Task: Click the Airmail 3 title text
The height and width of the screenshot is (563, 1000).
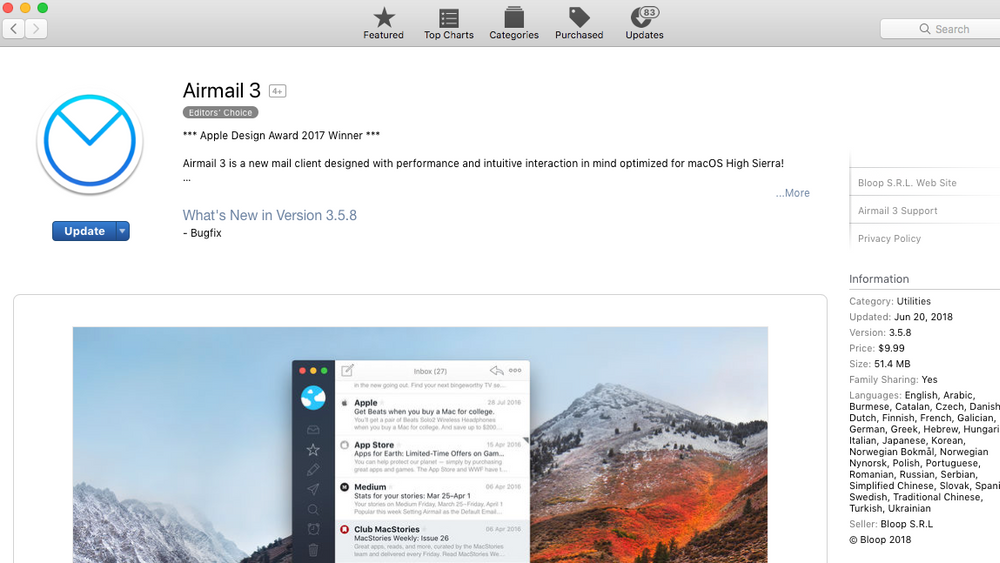Action: (x=222, y=91)
